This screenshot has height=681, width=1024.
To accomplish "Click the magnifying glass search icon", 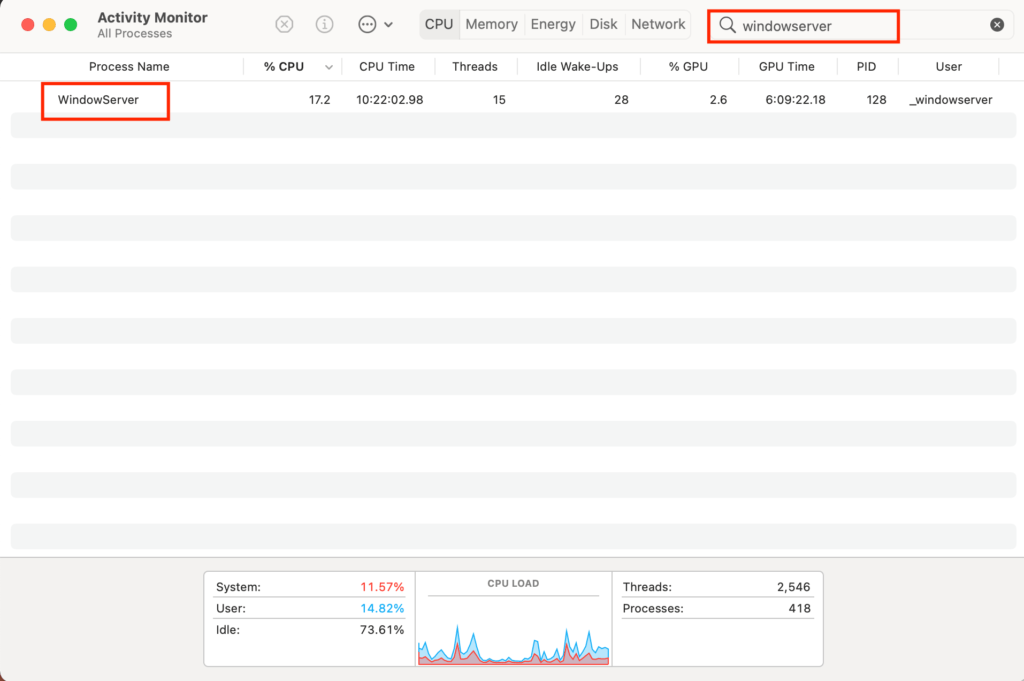I will point(728,25).
